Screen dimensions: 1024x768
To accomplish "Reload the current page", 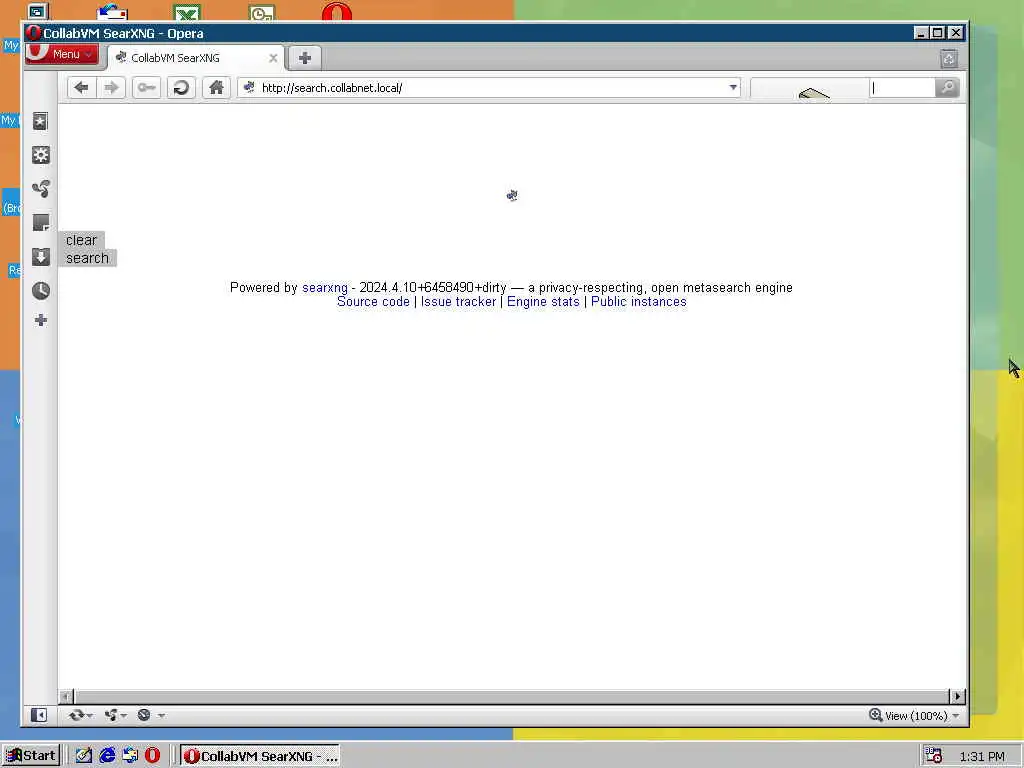I will [x=181, y=88].
